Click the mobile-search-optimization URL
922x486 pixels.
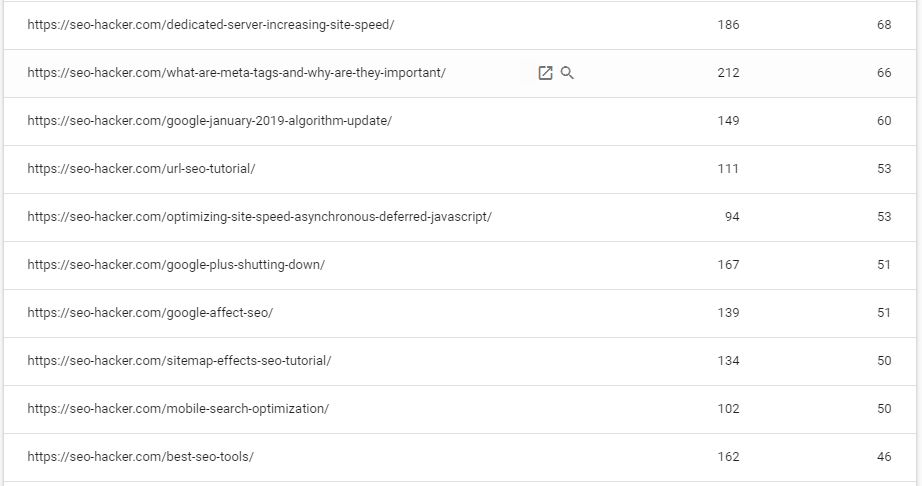[178, 409]
